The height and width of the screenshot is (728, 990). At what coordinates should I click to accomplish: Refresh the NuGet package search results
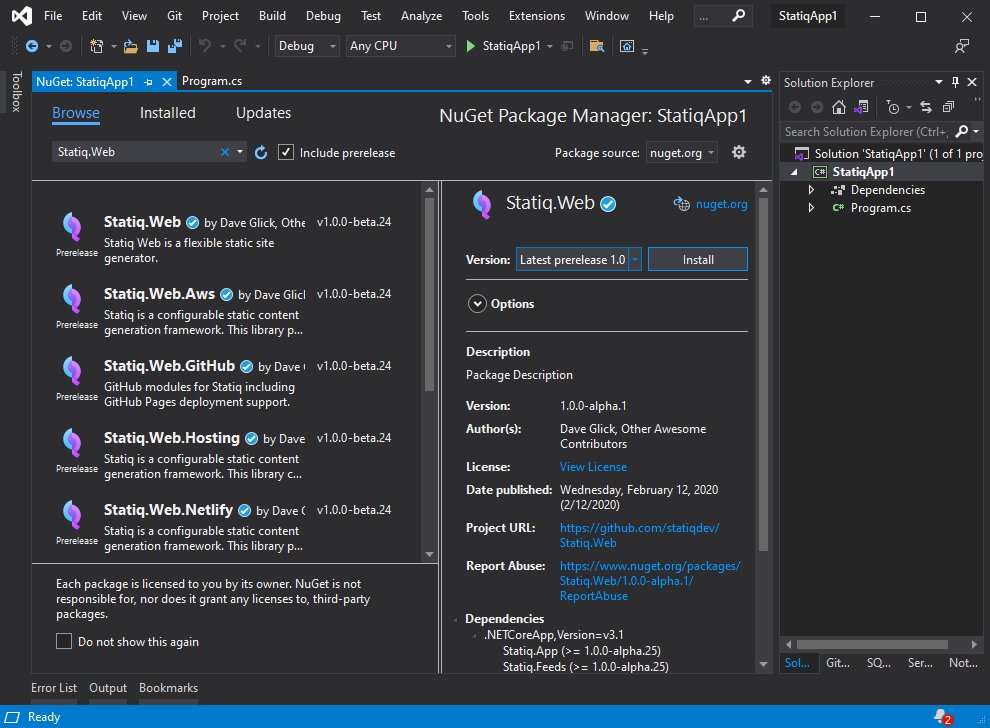pos(261,153)
